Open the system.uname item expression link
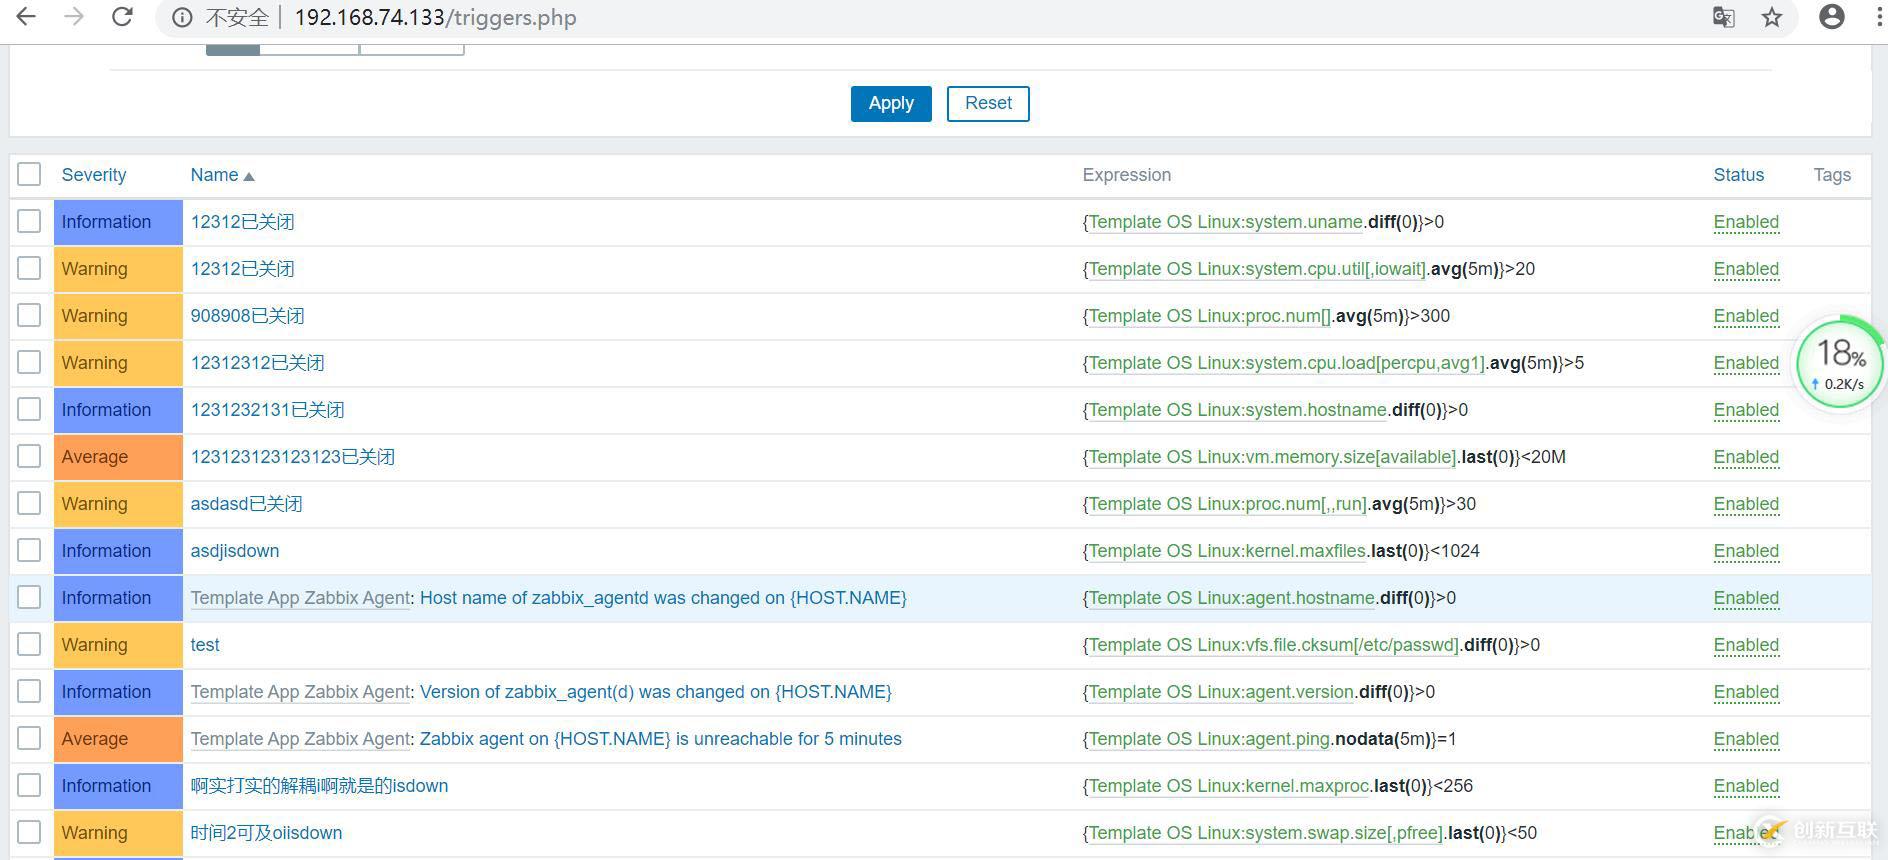1888x860 pixels. 1226,222
